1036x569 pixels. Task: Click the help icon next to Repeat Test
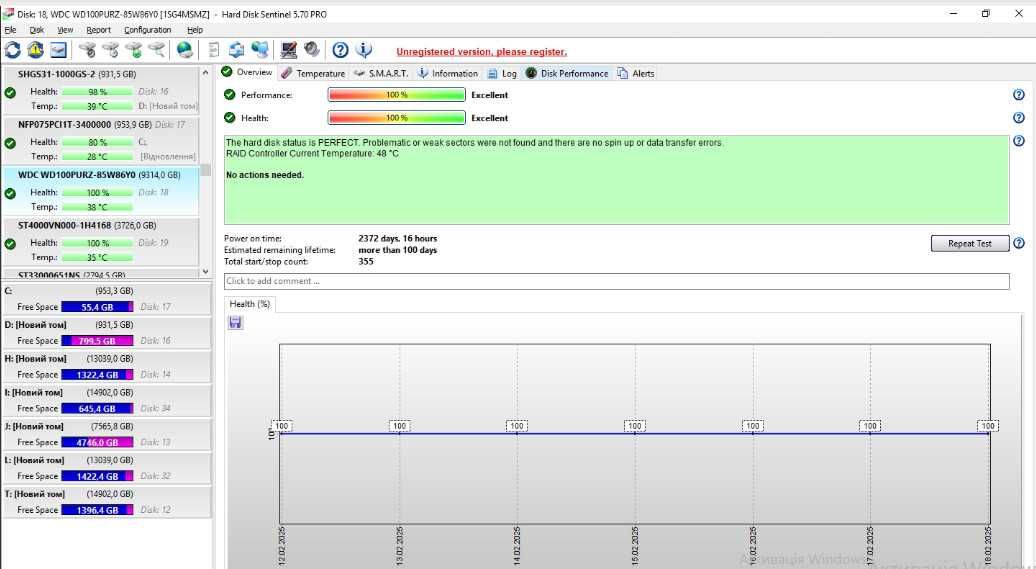(1019, 243)
